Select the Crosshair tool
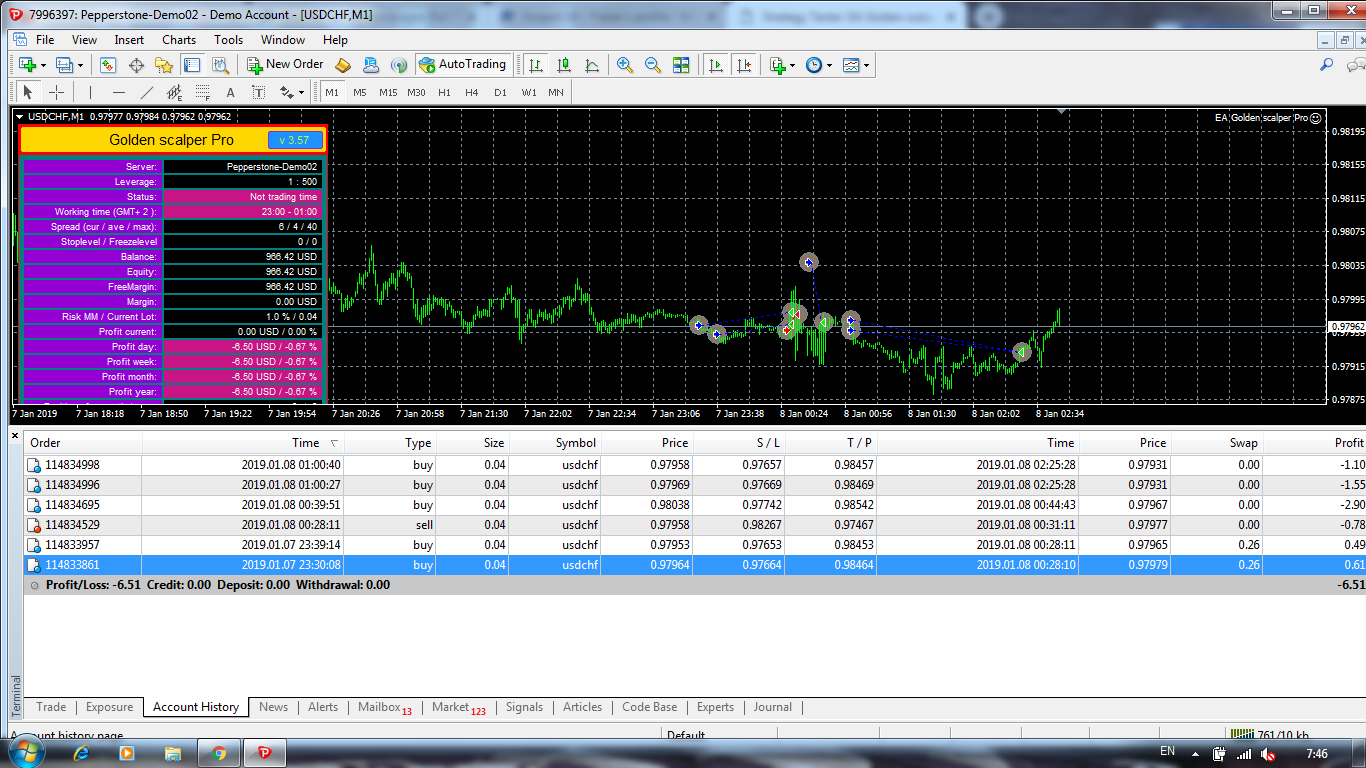Screen dimensions: 1366x768 tap(57, 92)
